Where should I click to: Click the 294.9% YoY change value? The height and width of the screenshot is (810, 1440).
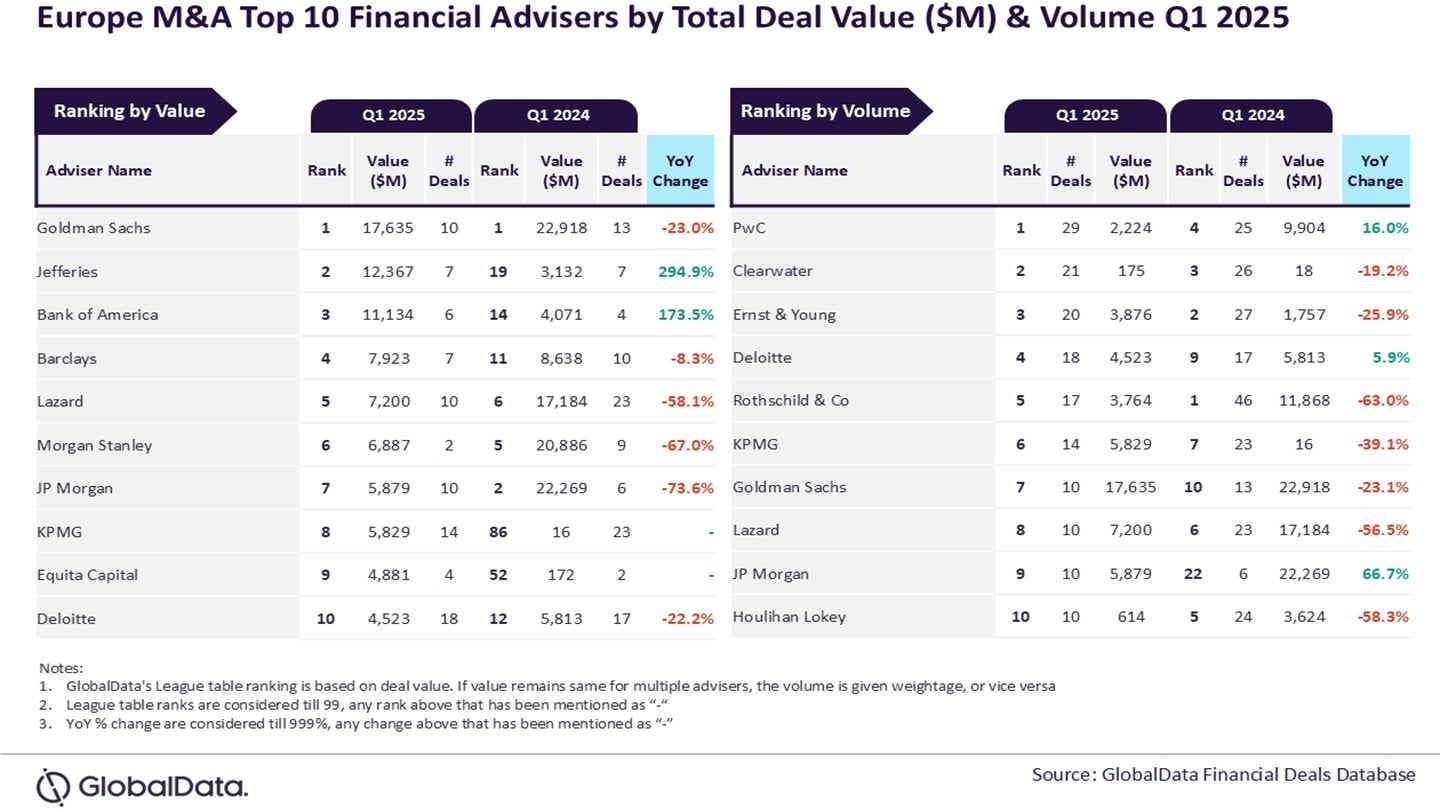coord(686,271)
